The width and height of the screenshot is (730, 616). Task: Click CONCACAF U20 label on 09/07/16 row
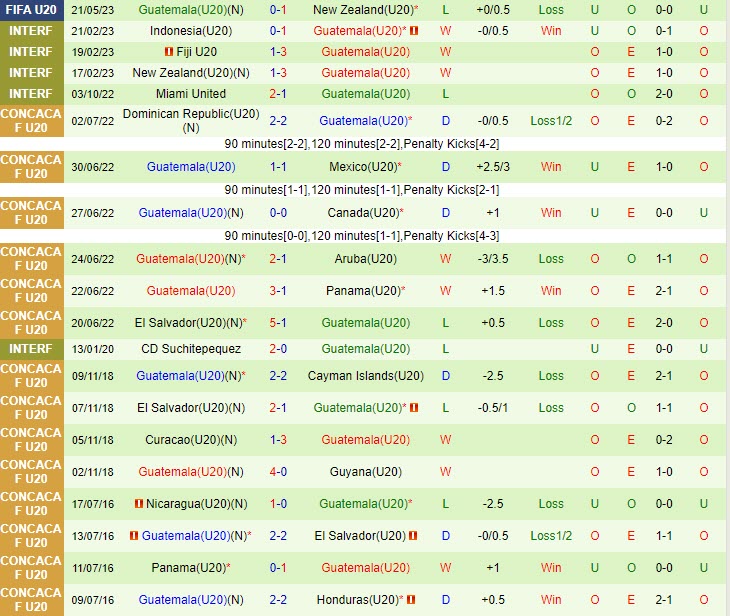(x=31, y=600)
